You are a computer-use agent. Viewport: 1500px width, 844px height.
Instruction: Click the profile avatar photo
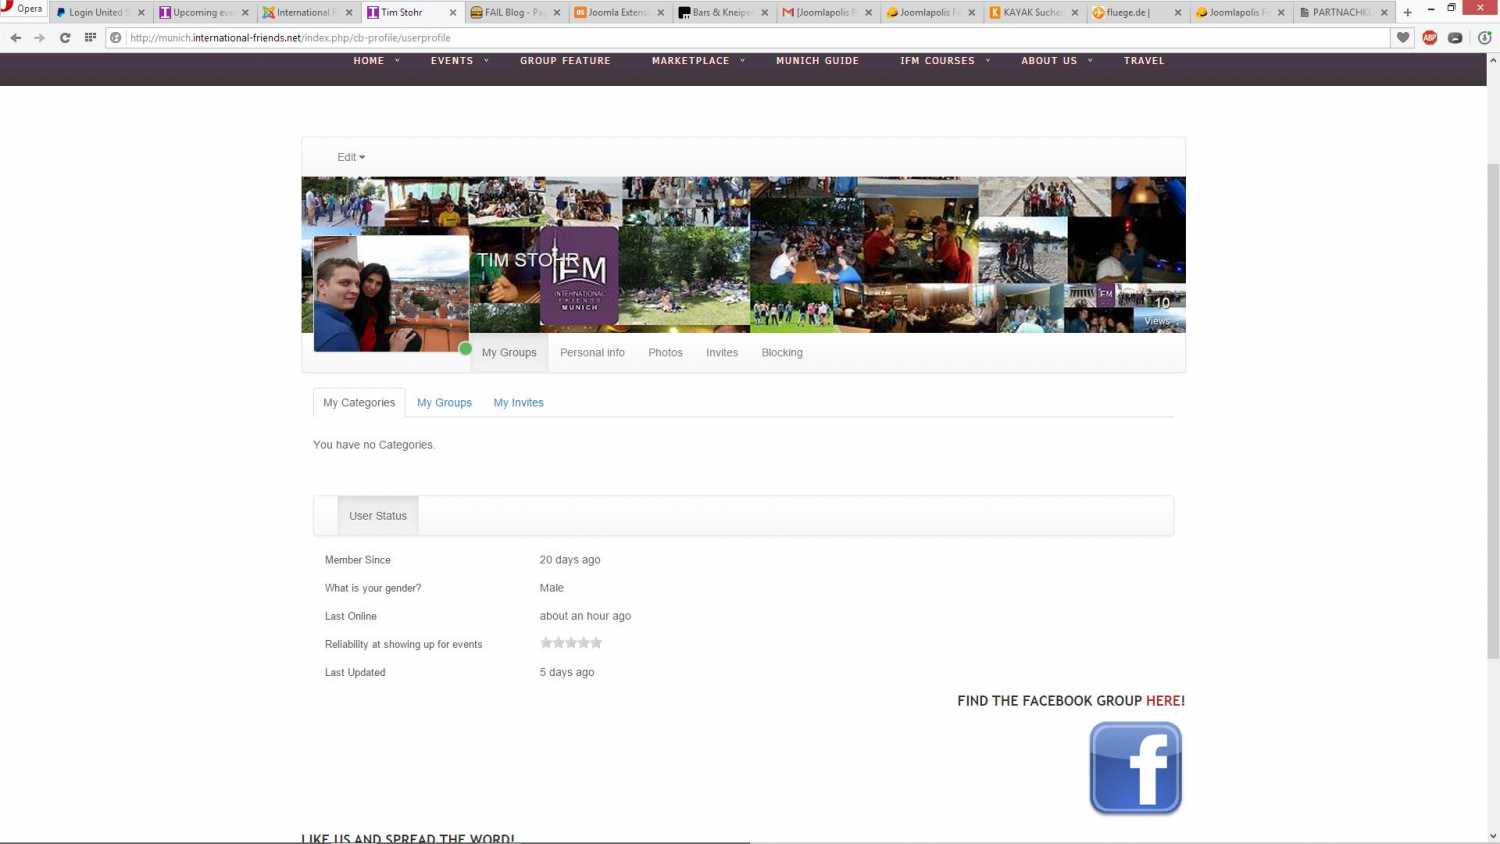click(x=391, y=294)
